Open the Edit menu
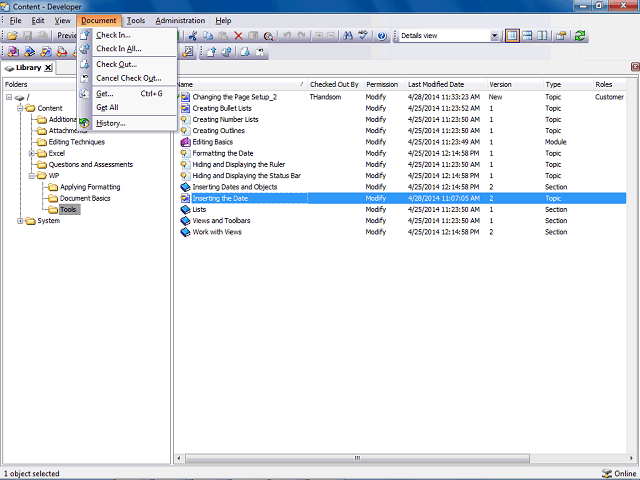 coord(38,20)
